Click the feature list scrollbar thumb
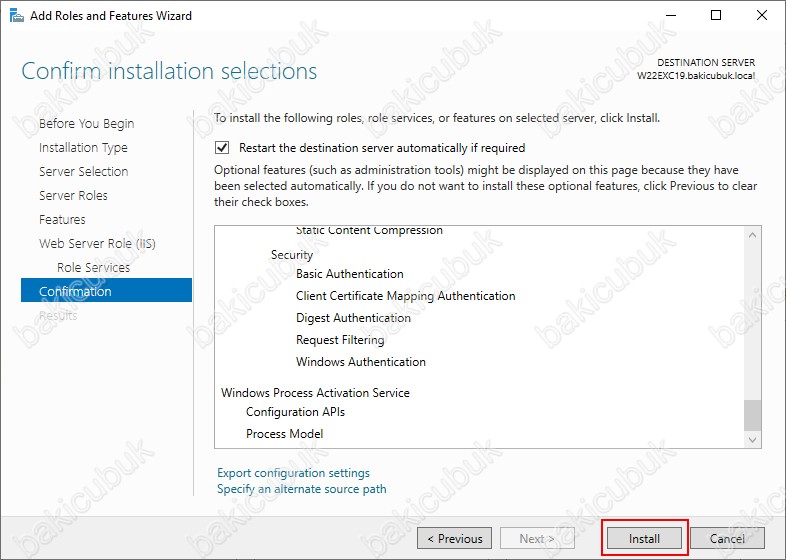Image resolution: width=786 pixels, height=560 pixels. (x=752, y=415)
